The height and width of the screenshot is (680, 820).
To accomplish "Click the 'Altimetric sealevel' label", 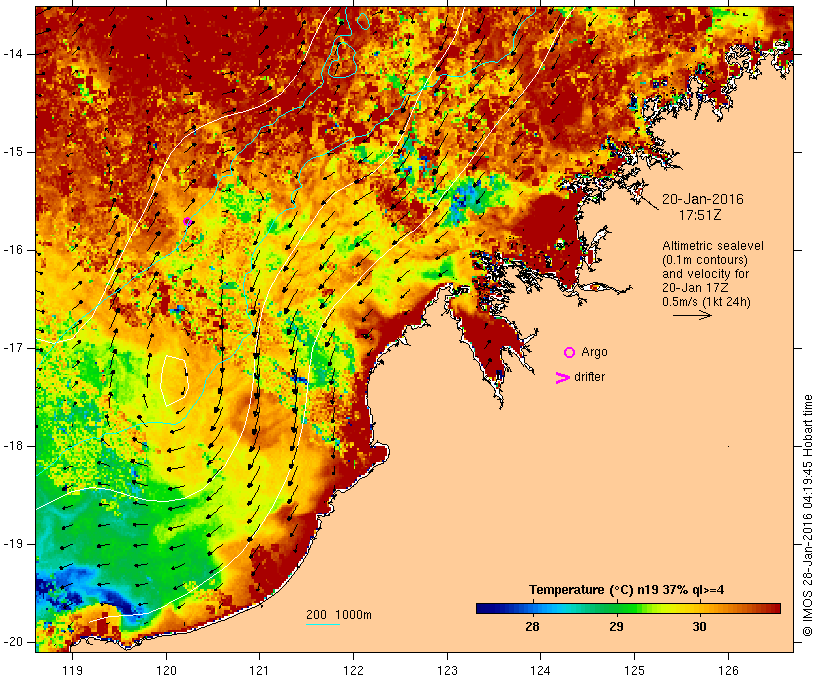I will (x=713, y=246).
